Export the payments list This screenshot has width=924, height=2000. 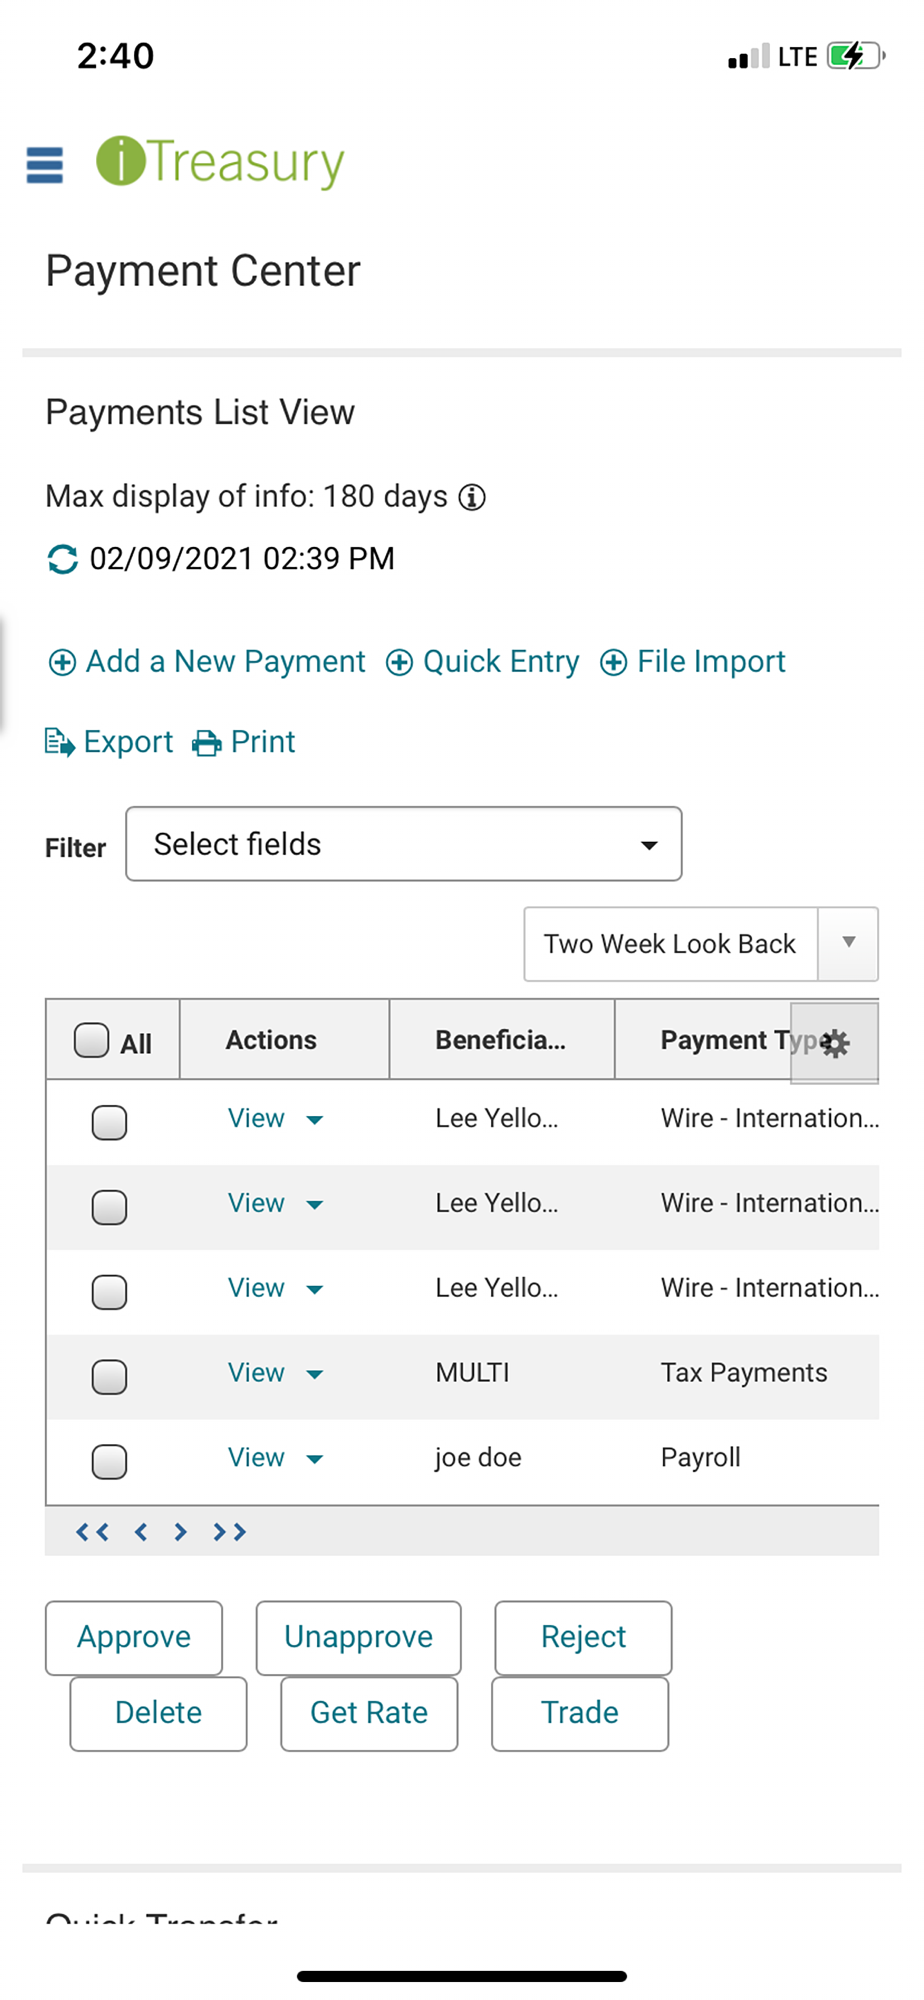click(x=109, y=742)
